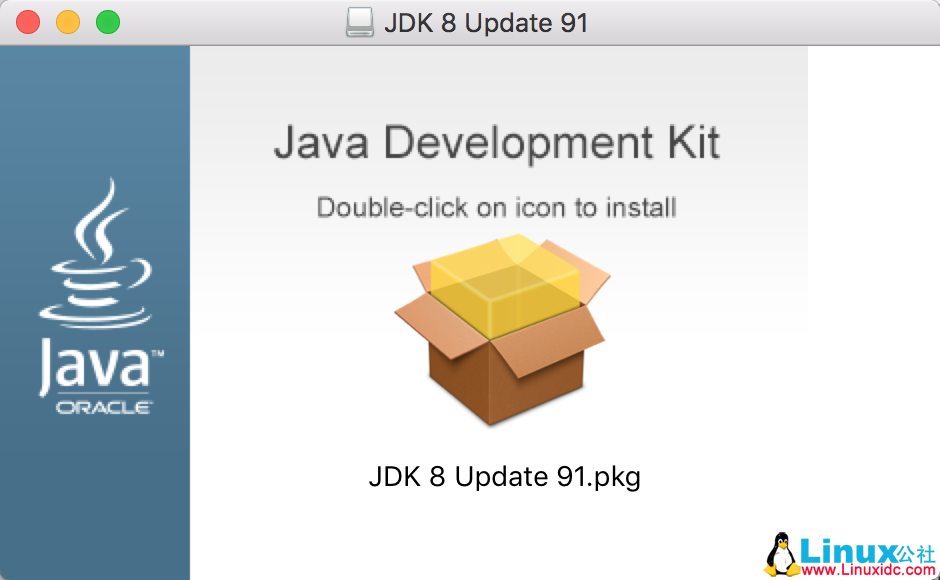Minimize window with the yellow button
The width and height of the screenshot is (940, 580).
(68, 22)
